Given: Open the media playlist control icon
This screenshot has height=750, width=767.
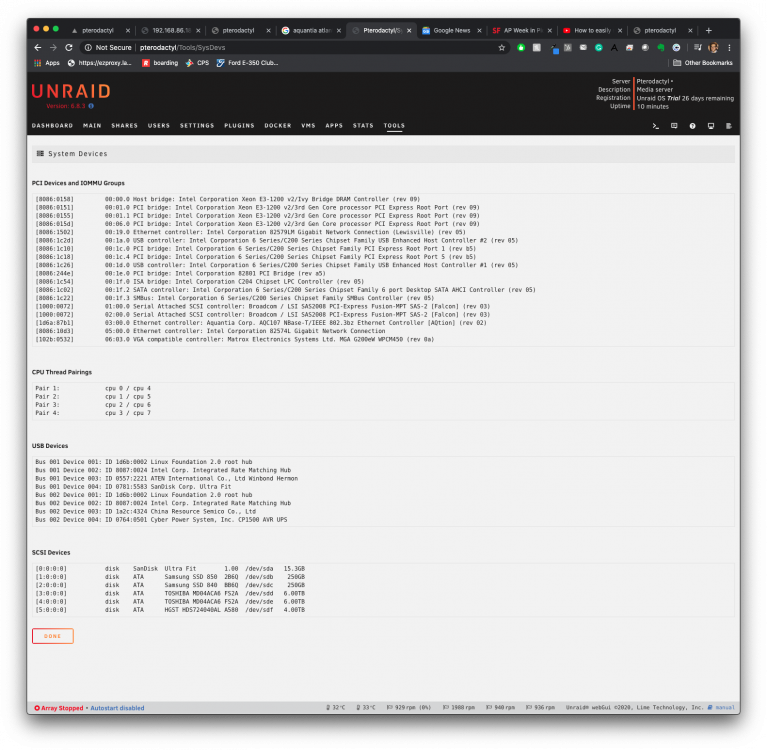Looking at the screenshot, I should click(x=698, y=47).
